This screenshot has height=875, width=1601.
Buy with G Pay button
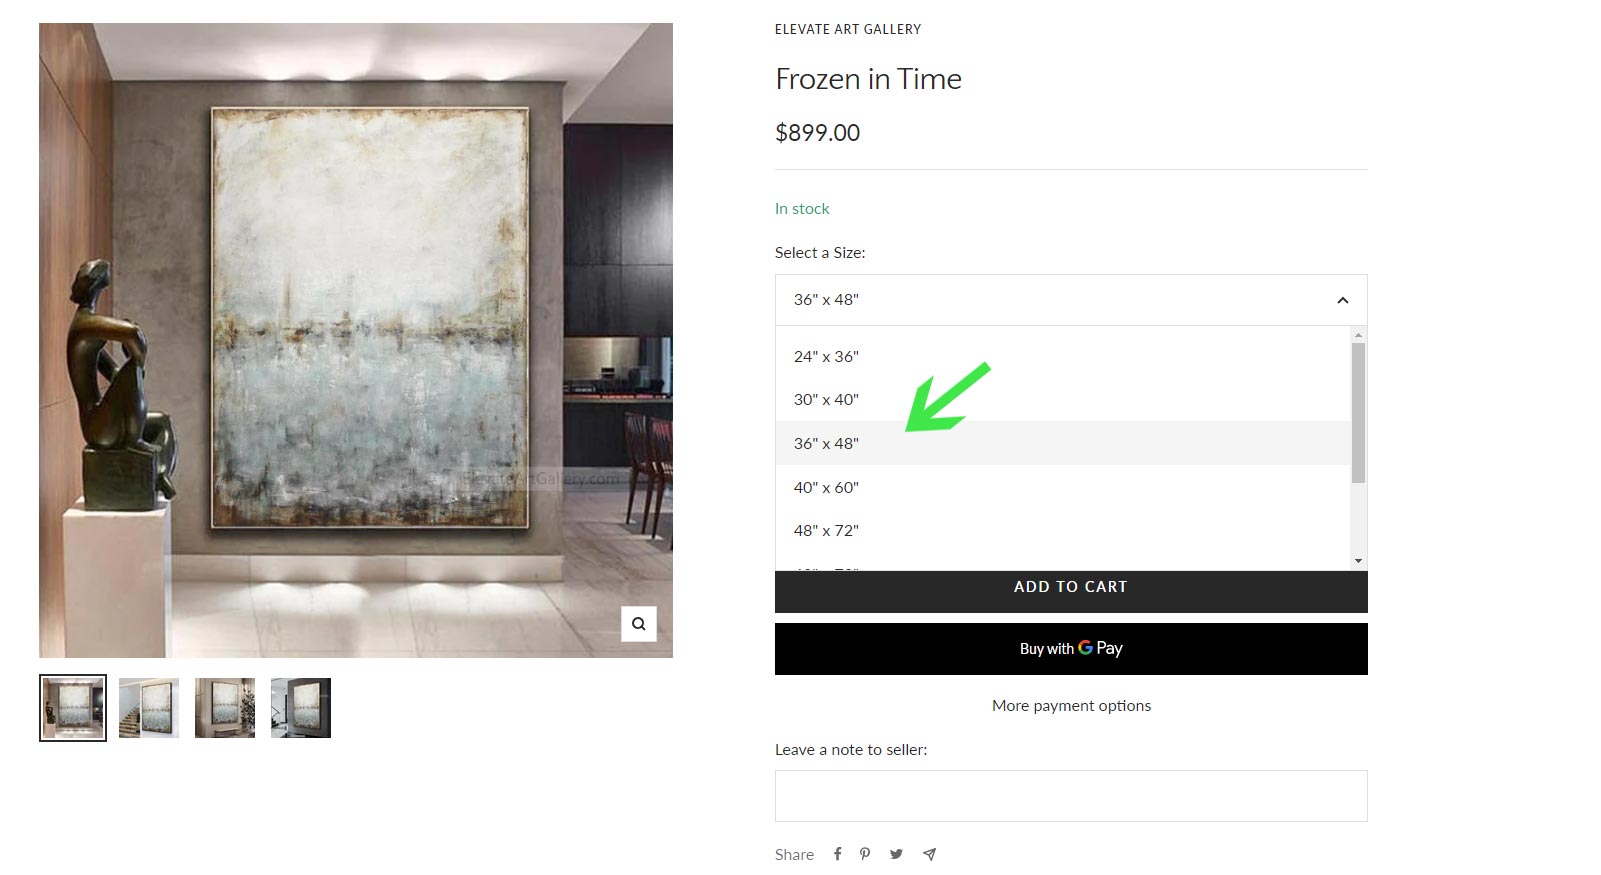[x=1071, y=649]
